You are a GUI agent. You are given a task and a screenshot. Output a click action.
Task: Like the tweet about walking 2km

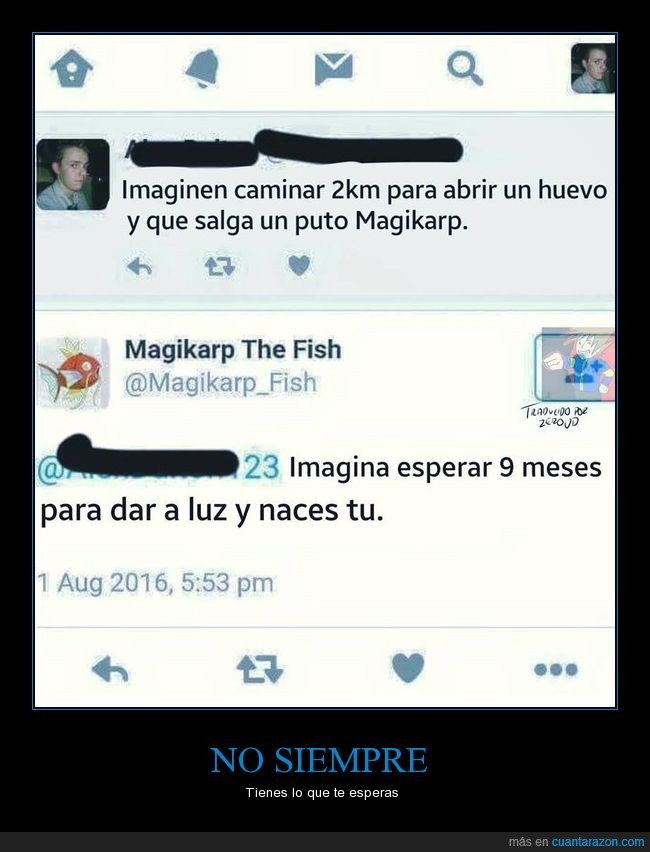299,265
